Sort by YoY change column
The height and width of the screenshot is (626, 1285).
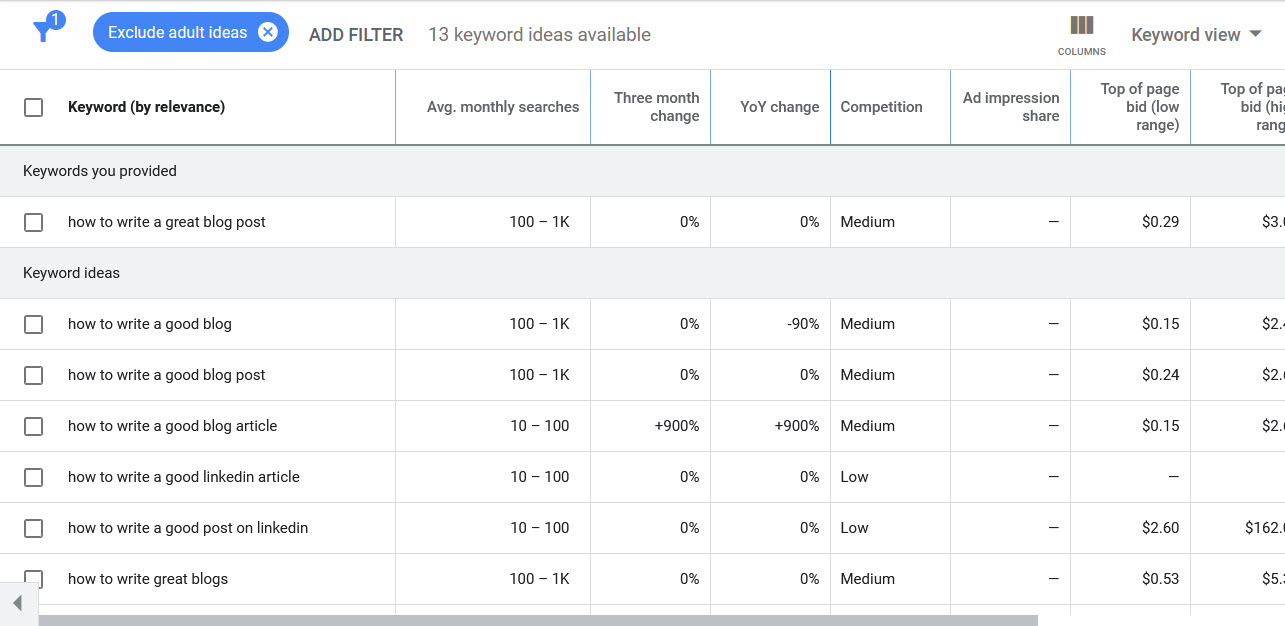(779, 107)
